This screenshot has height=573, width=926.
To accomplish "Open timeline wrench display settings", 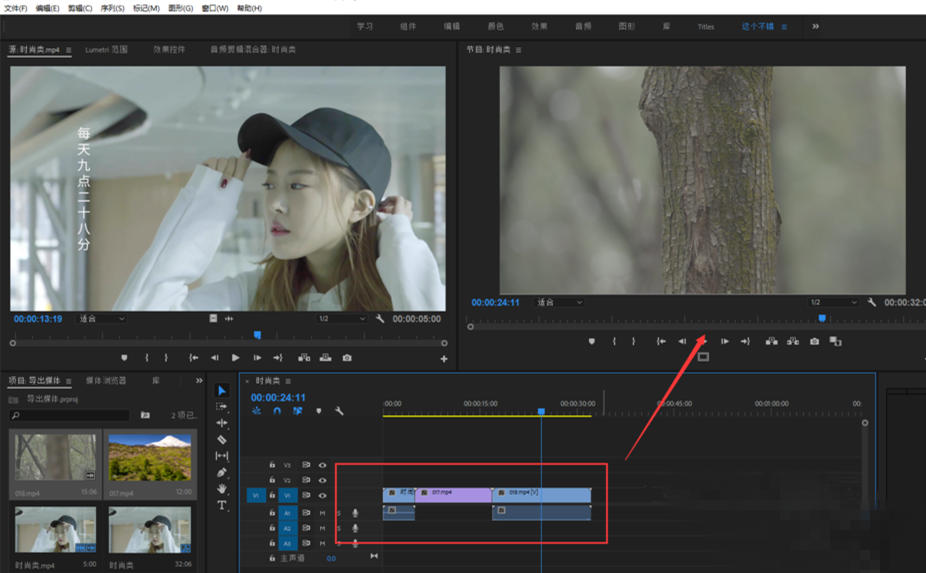I will click(339, 411).
